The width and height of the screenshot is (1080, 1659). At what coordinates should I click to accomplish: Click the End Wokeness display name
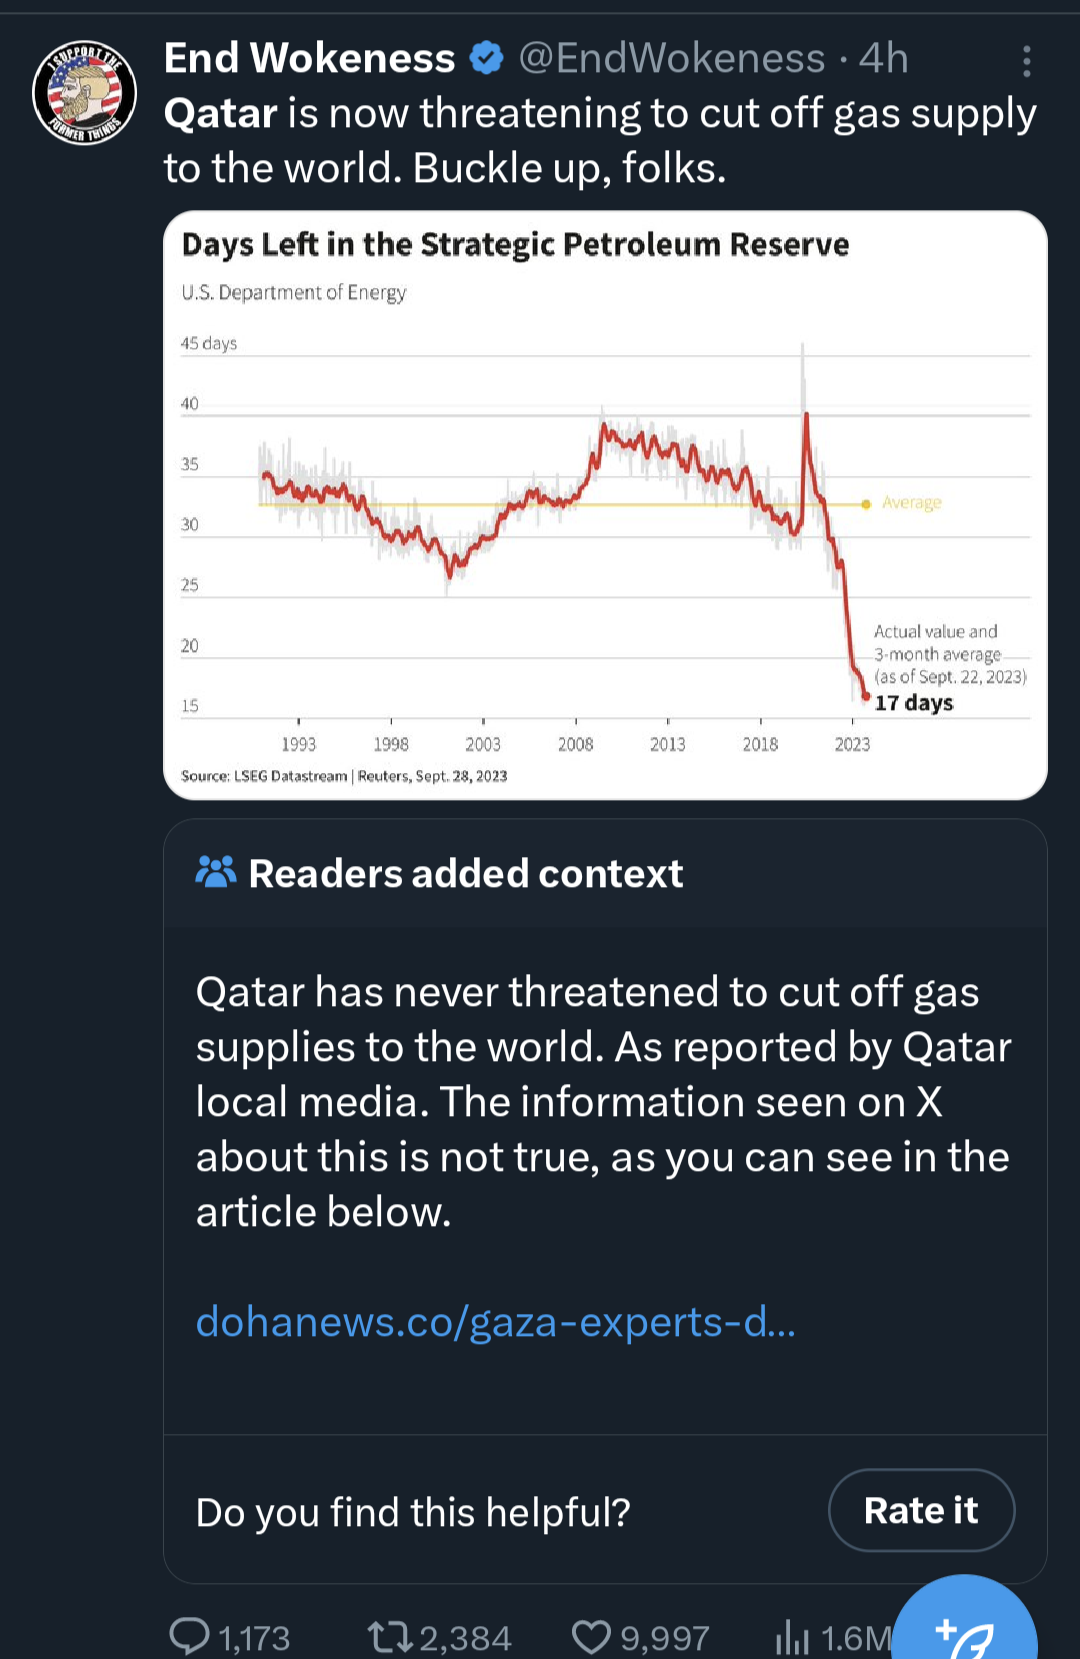pyautogui.click(x=310, y=58)
